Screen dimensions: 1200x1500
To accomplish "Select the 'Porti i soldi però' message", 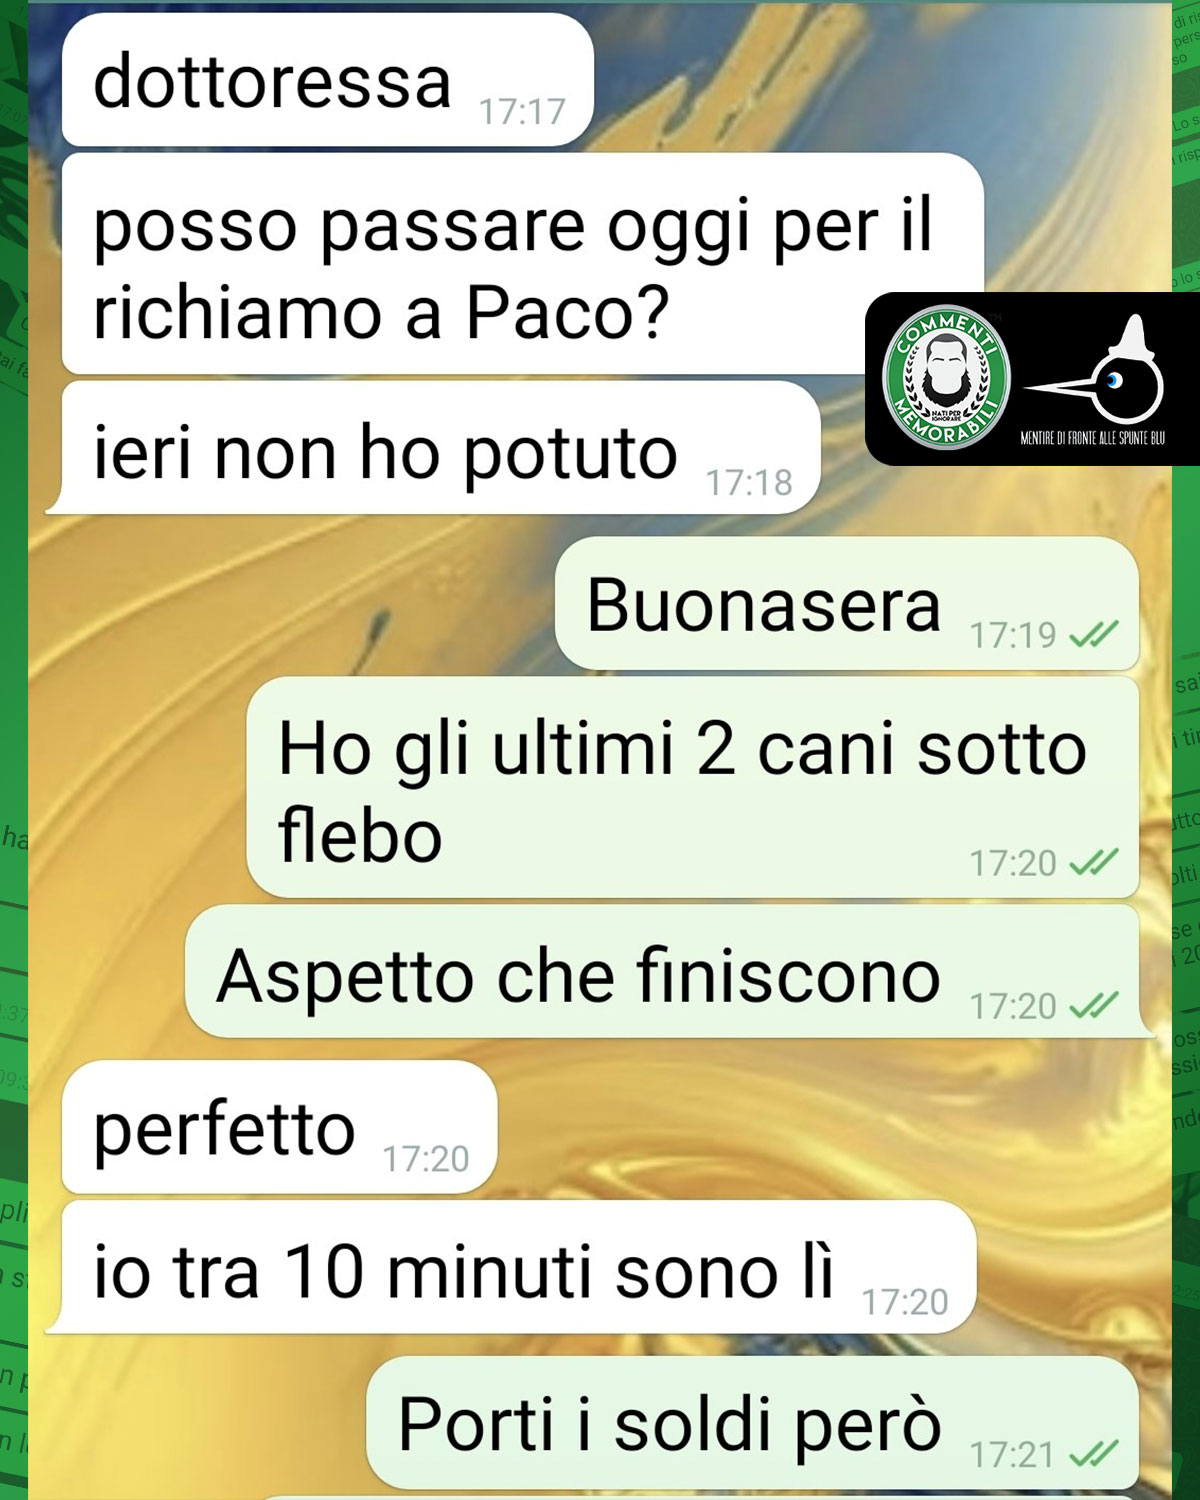I will (753, 1423).
